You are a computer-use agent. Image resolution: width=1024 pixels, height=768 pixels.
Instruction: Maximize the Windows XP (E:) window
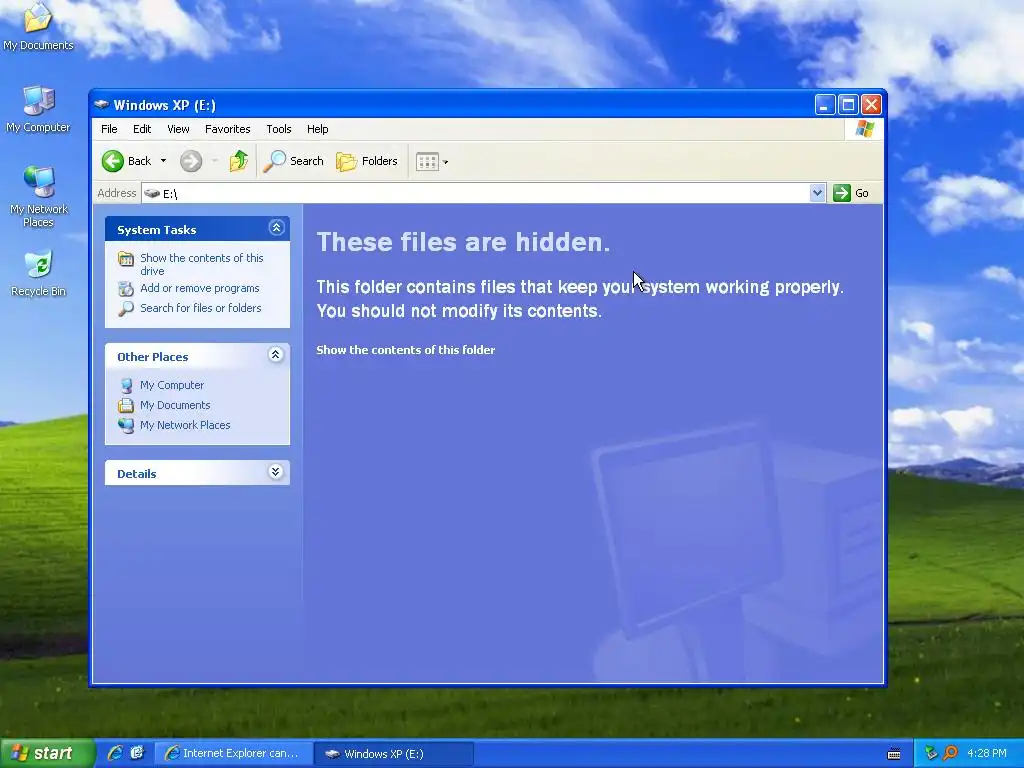click(848, 104)
